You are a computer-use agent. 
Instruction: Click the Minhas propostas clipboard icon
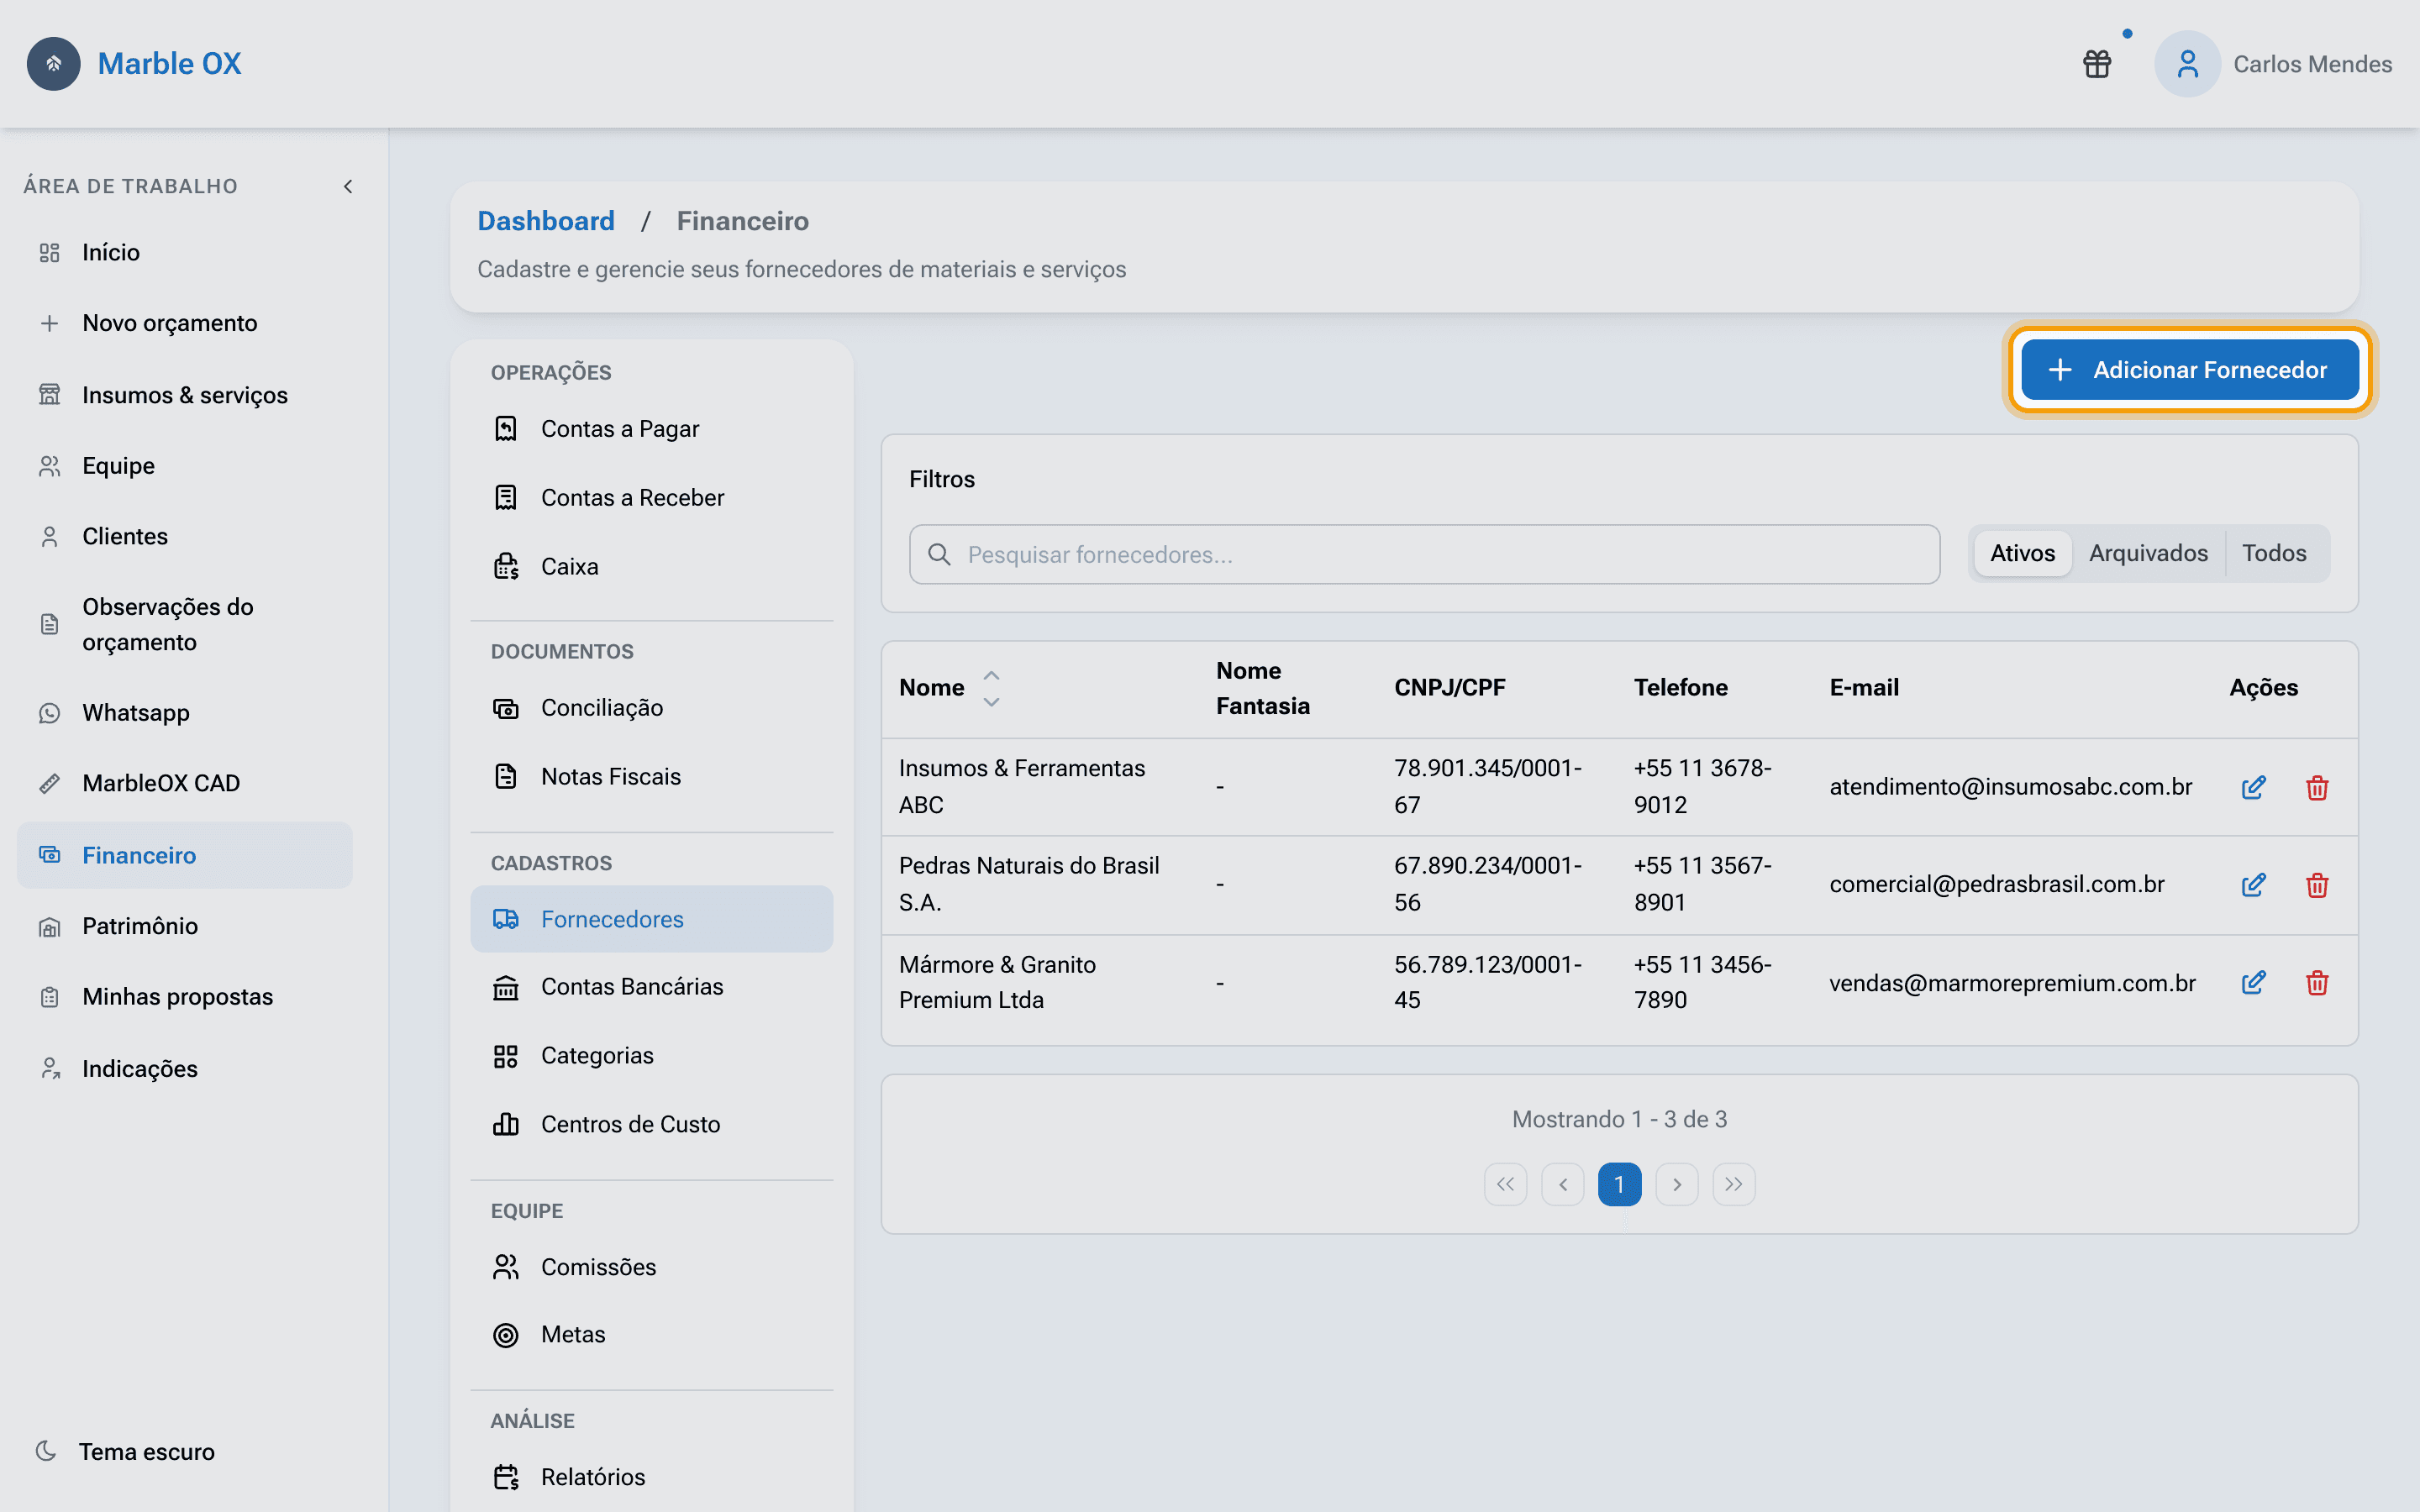coord(49,997)
